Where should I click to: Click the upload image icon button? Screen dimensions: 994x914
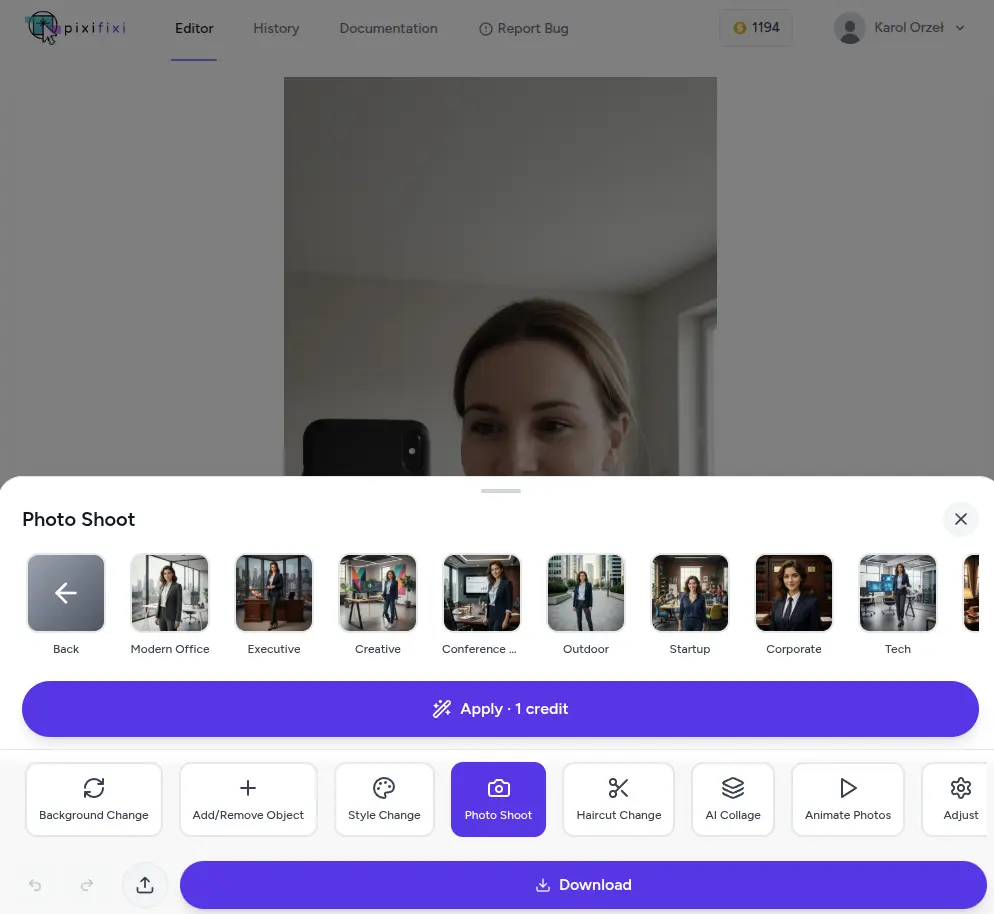(x=145, y=885)
